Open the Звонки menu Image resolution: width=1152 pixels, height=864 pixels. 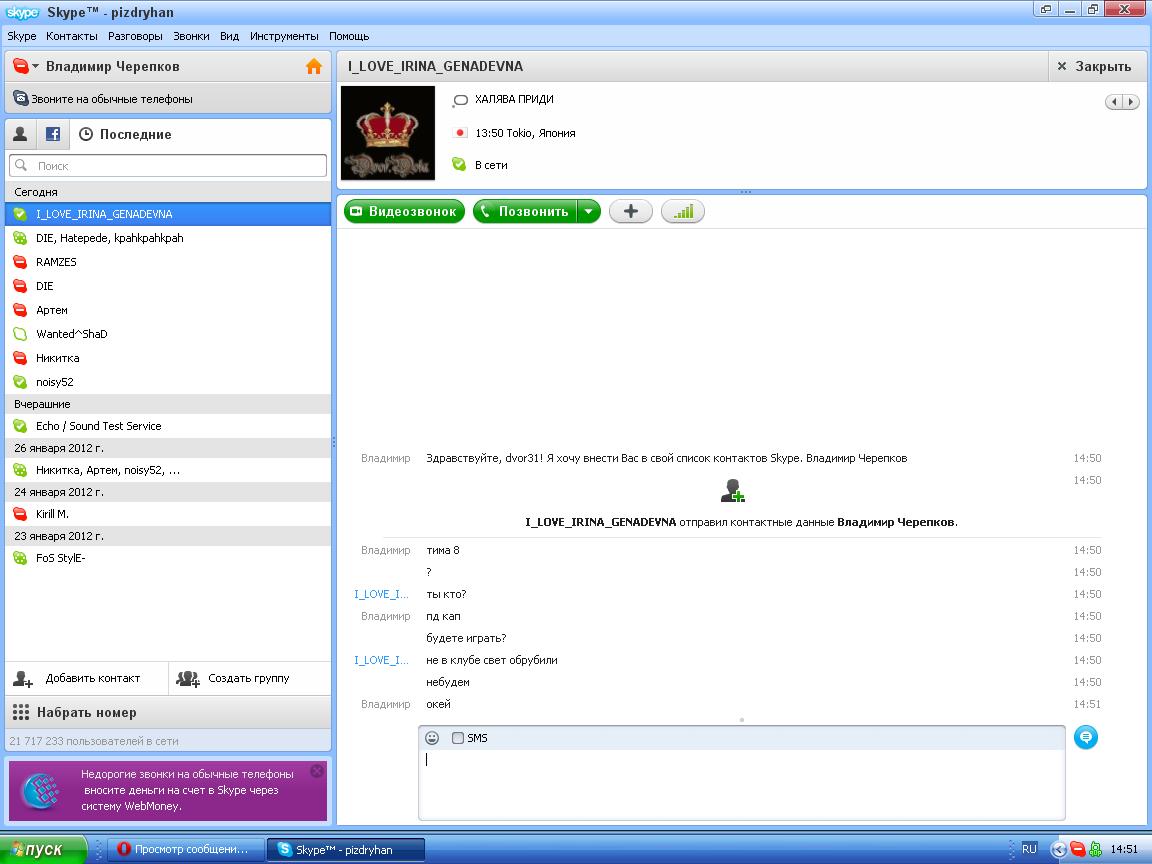[191, 36]
